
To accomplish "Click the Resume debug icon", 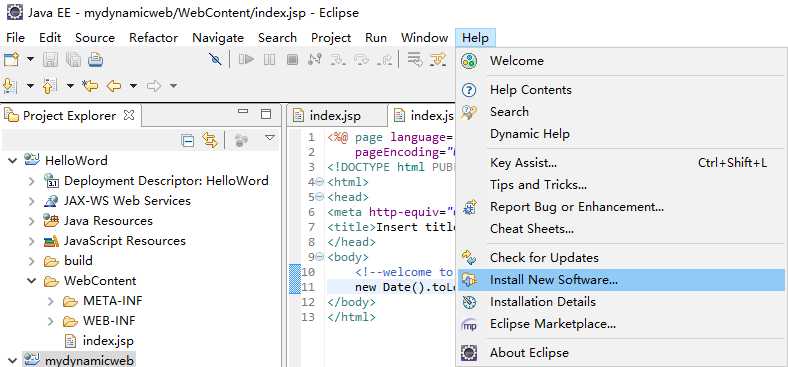I will [246, 60].
